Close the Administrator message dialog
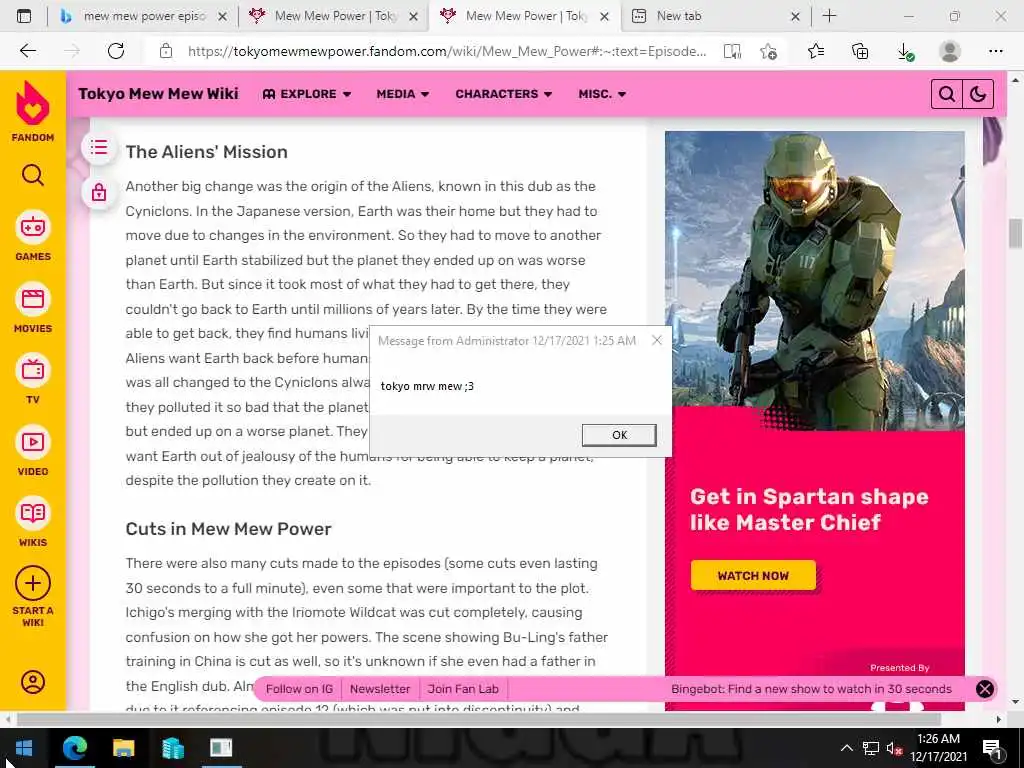Screen dimensions: 1024x768 pos(657,340)
